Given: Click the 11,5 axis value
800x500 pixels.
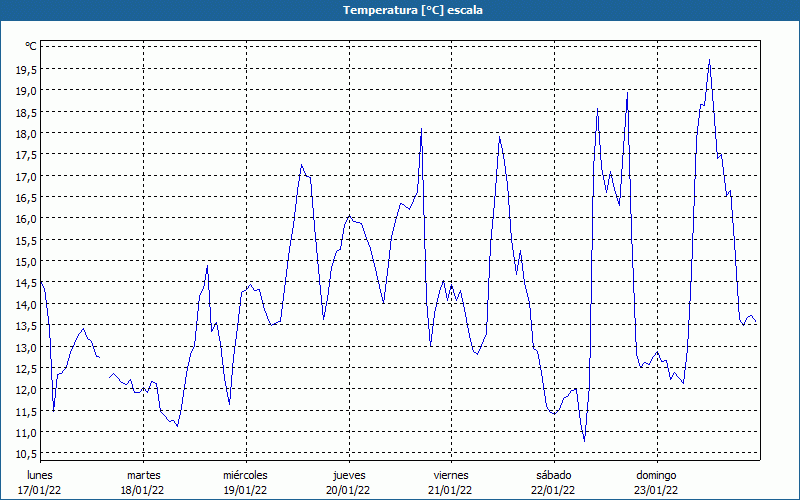Looking at the screenshot, I should (26, 412).
